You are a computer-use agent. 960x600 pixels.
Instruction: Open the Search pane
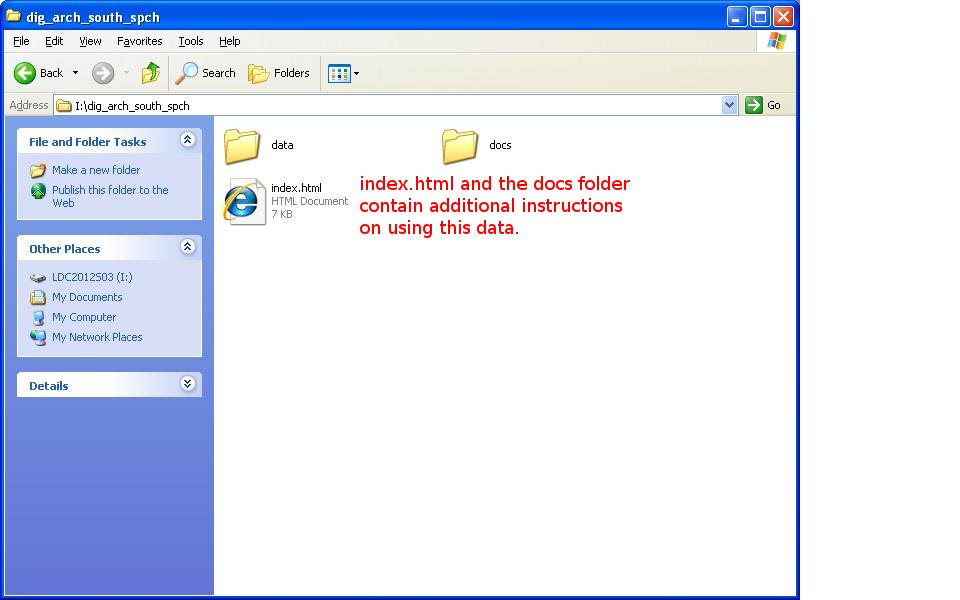tap(205, 73)
